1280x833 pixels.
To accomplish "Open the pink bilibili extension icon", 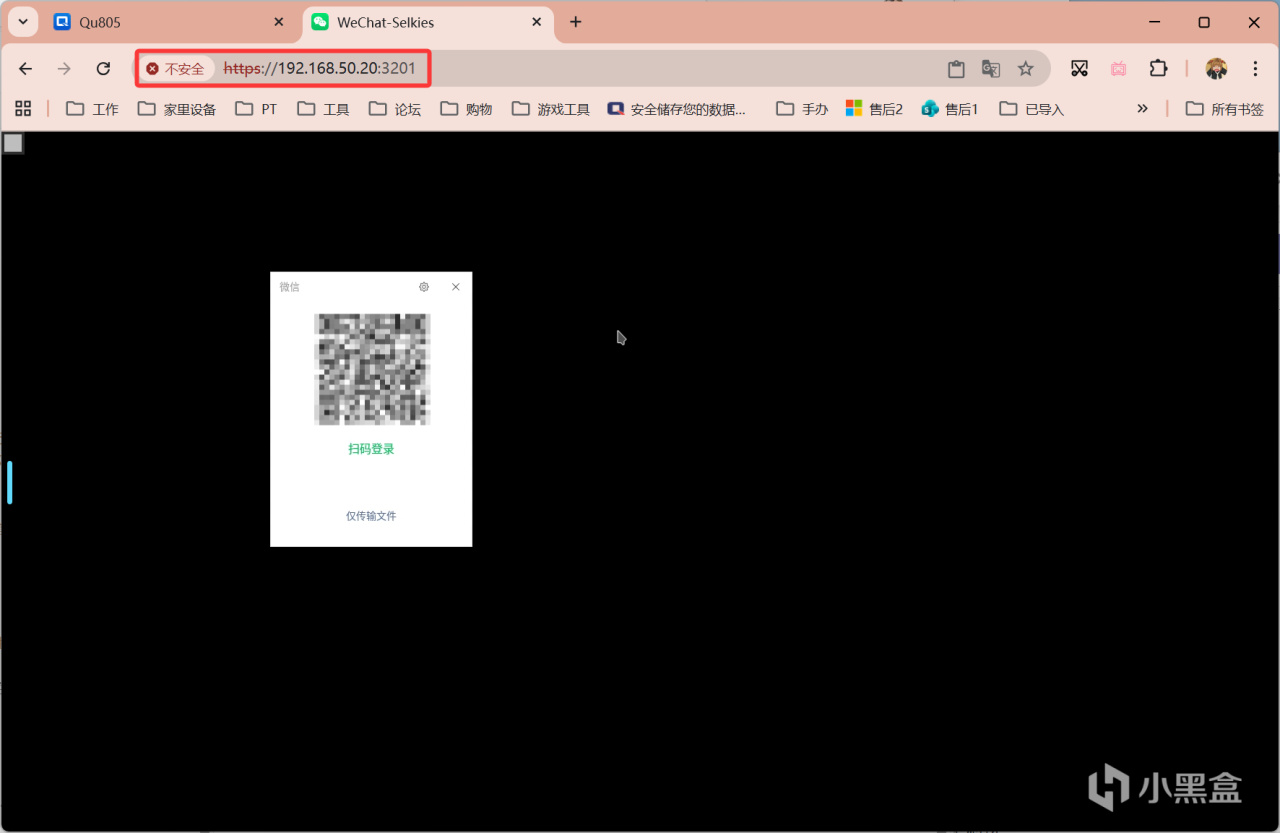I will tap(1118, 69).
